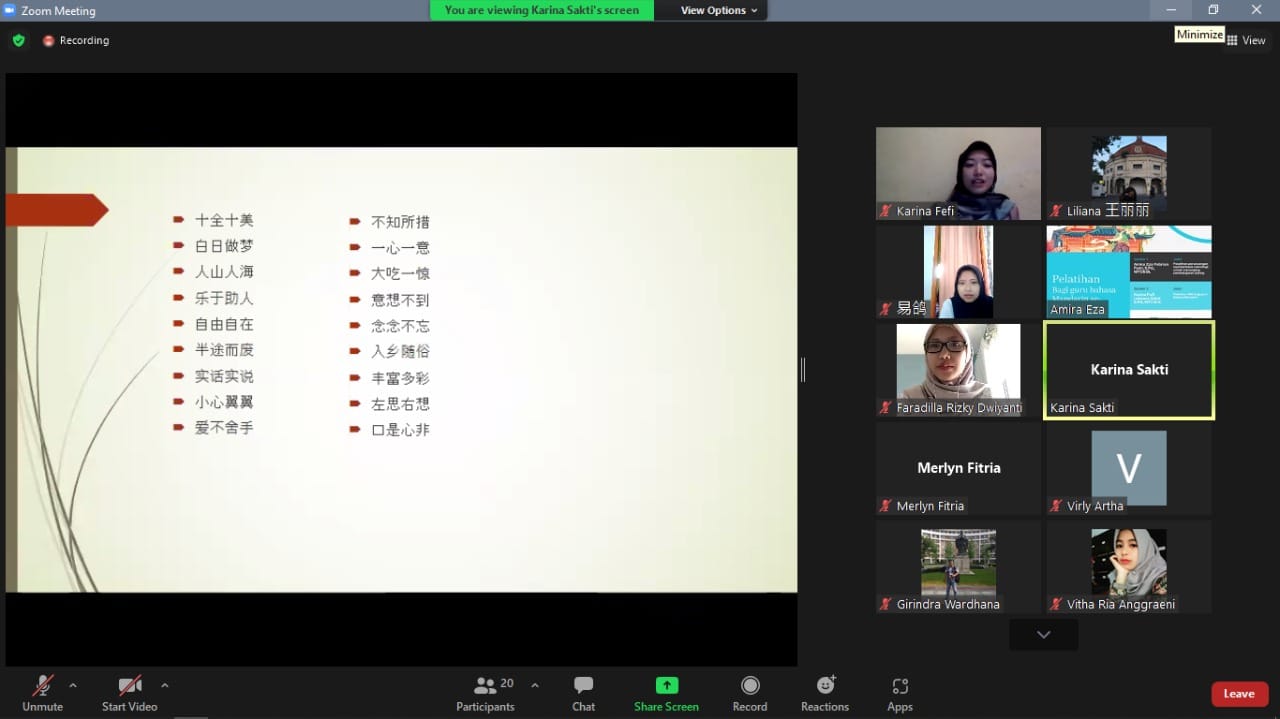Start recording with the Record icon
The width and height of the screenshot is (1280, 719).
pos(749,692)
